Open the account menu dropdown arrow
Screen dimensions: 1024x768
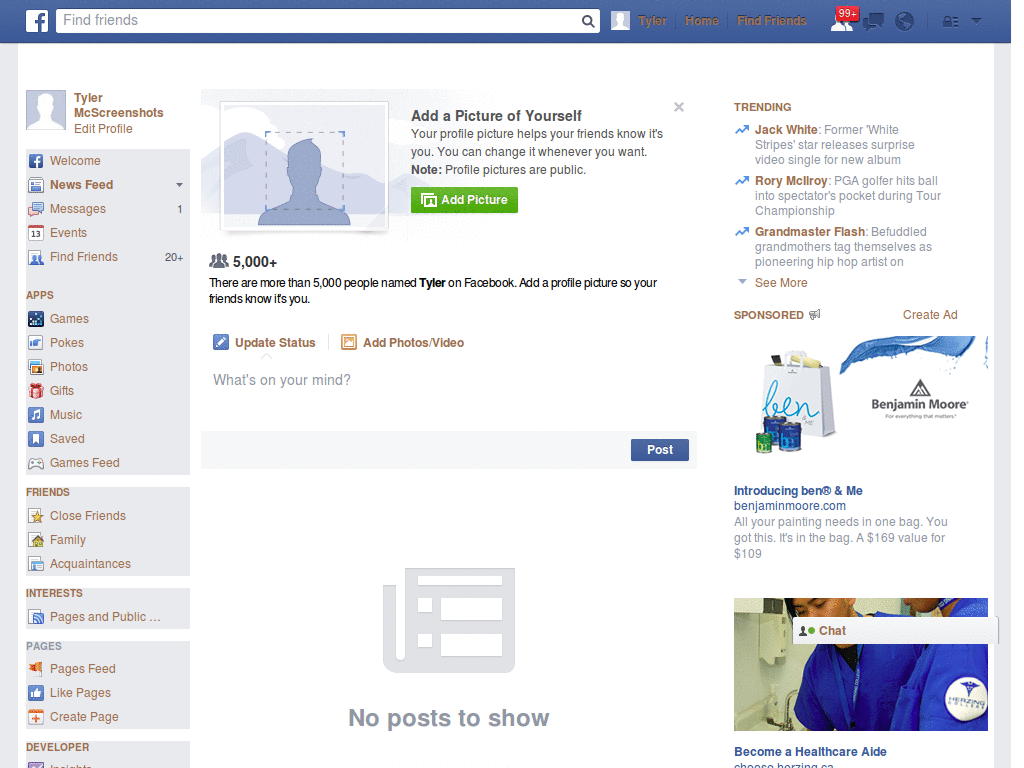(x=976, y=21)
